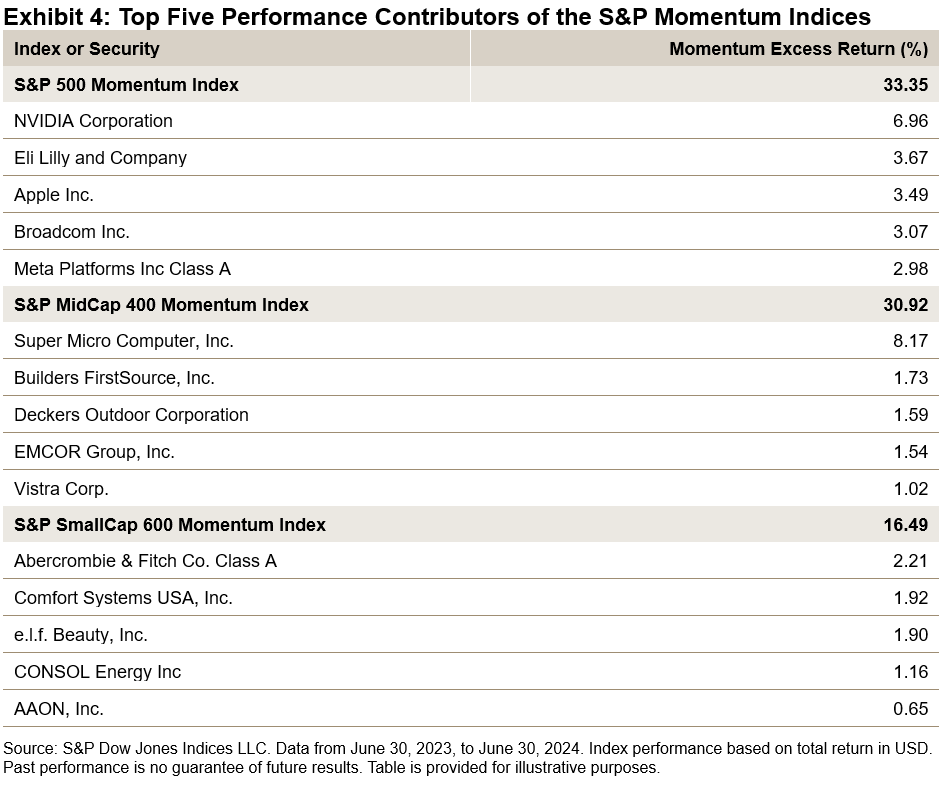This screenshot has width=946, height=786.
Task: Select the Deckers Outdoor Corporation name
Action: (131, 415)
